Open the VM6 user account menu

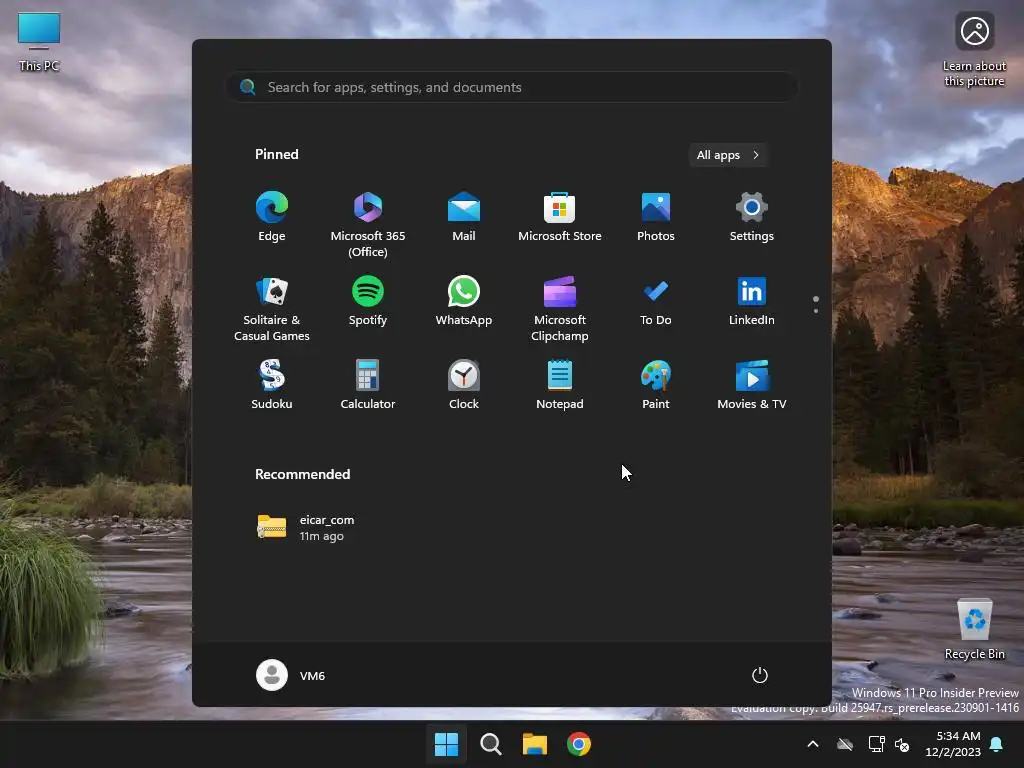[291, 675]
